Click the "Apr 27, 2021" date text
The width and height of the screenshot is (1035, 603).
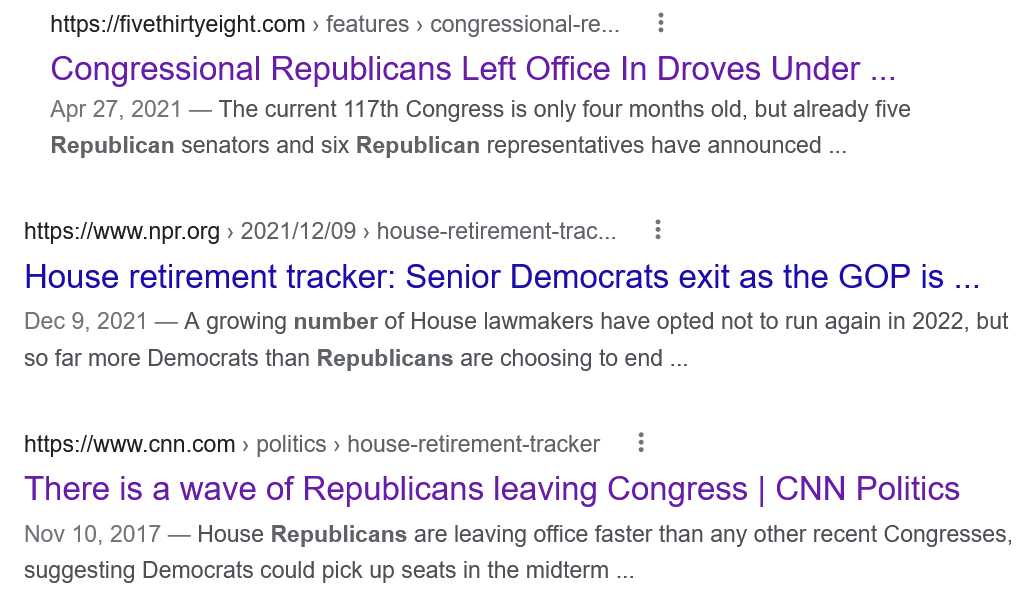tap(116, 110)
